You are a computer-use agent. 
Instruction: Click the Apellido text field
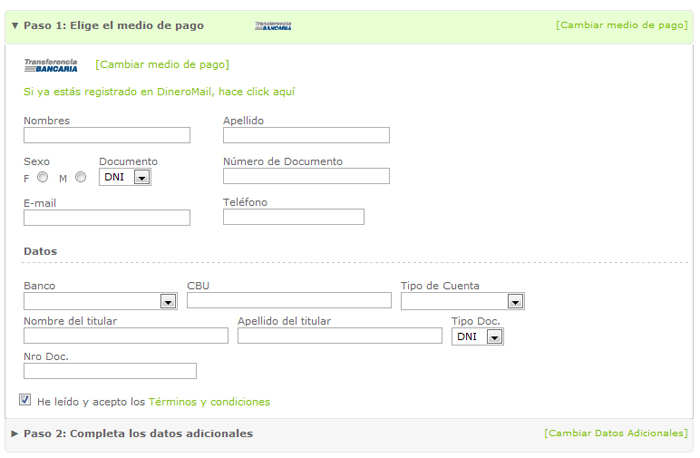click(x=306, y=135)
